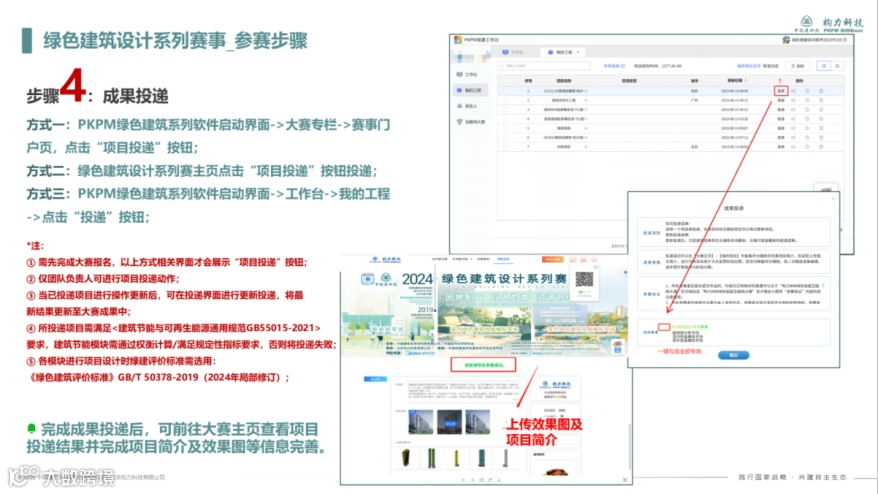The height and width of the screenshot is (494, 878).
Task: Open the third building rendering thumbnail
Action: pyautogui.click(x=478, y=422)
